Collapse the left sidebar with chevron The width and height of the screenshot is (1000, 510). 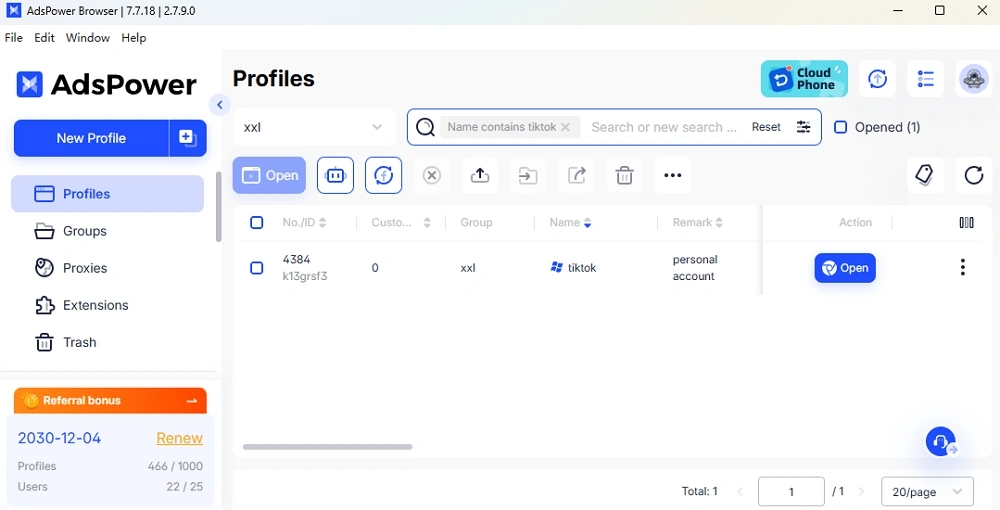[220, 105]
